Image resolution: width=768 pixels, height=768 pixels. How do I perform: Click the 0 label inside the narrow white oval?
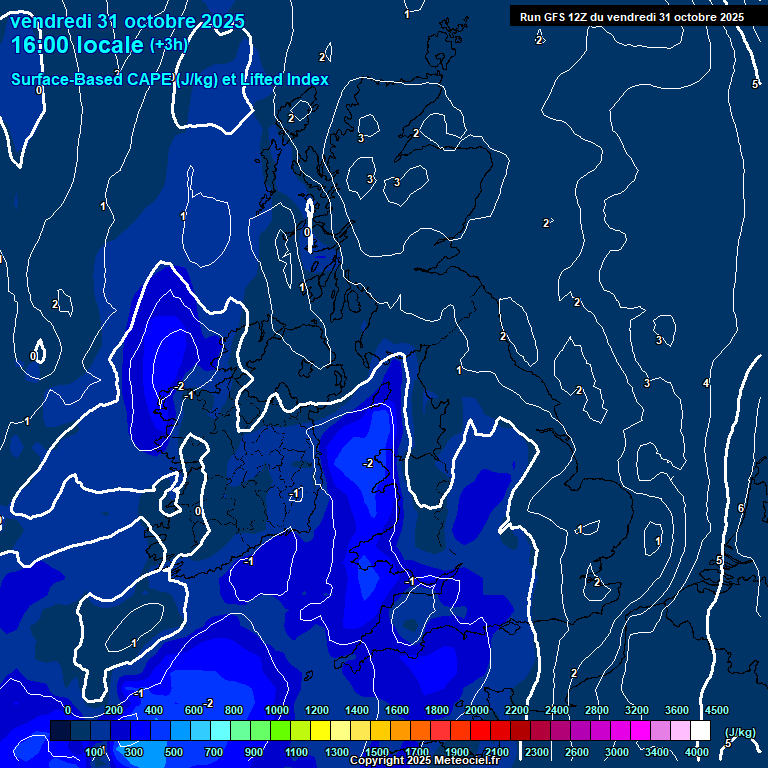tap(307, 232)
